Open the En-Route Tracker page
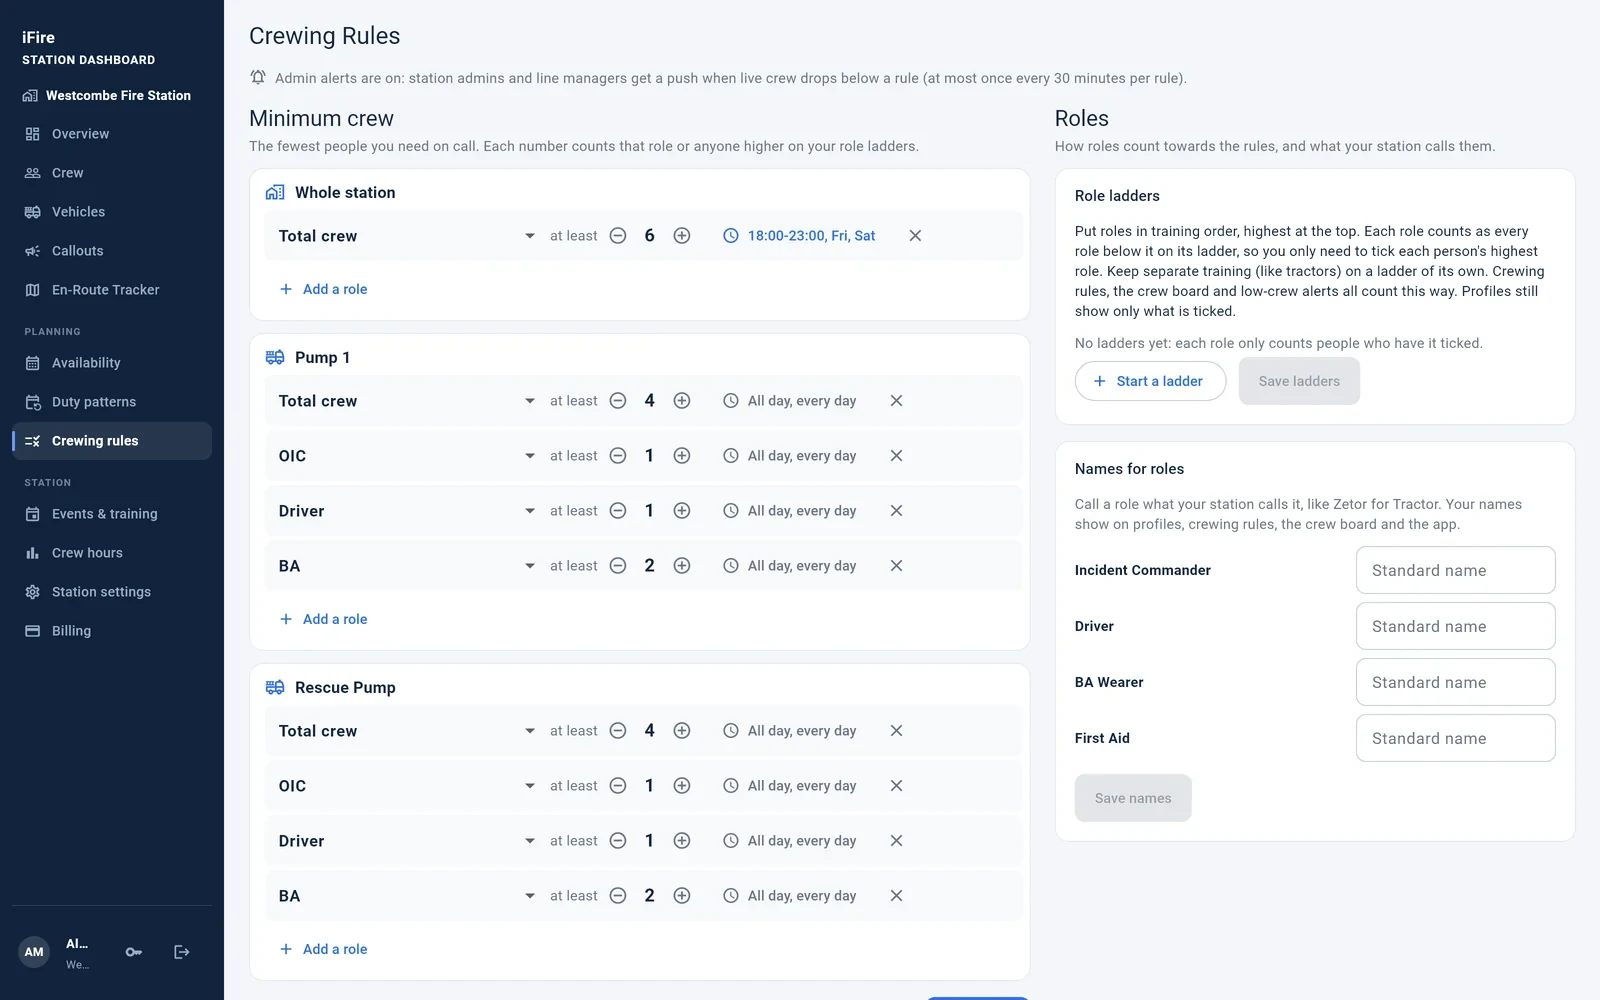The height and width of the screenshot is (1000, 1600). point(112,290)
